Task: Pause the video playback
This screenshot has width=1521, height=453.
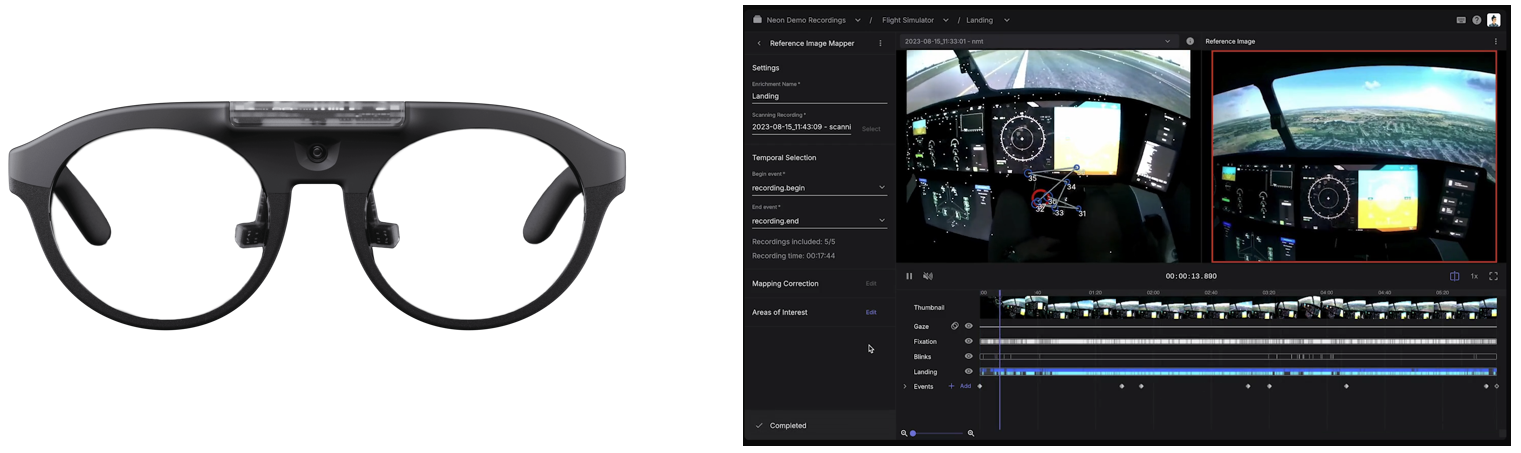Action: point(909,276)
